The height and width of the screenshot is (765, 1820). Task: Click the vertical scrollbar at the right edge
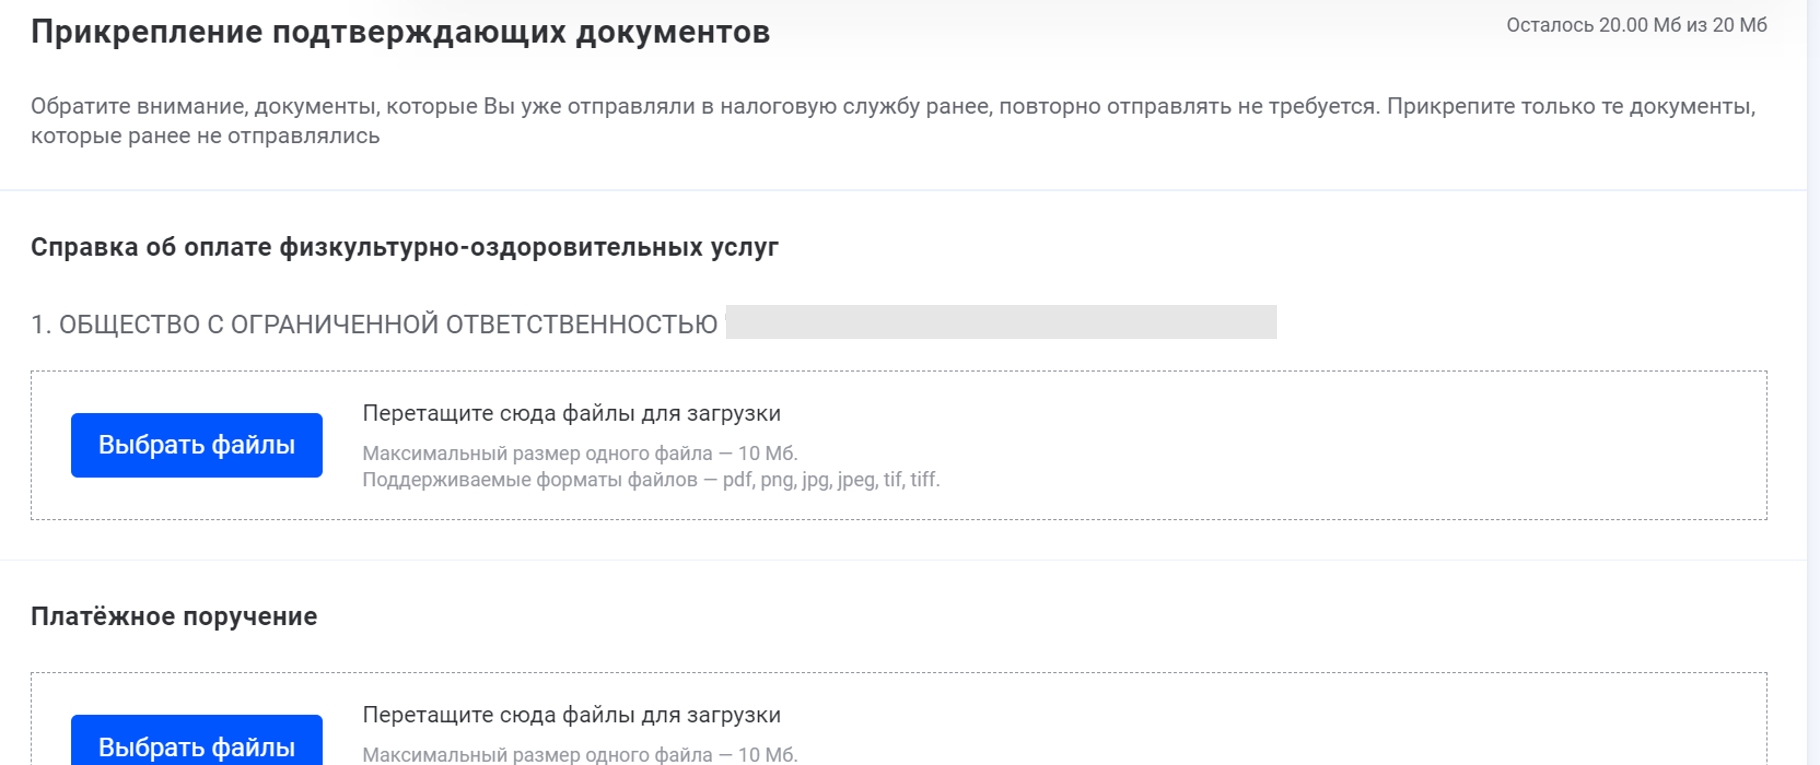point(1813,380)
